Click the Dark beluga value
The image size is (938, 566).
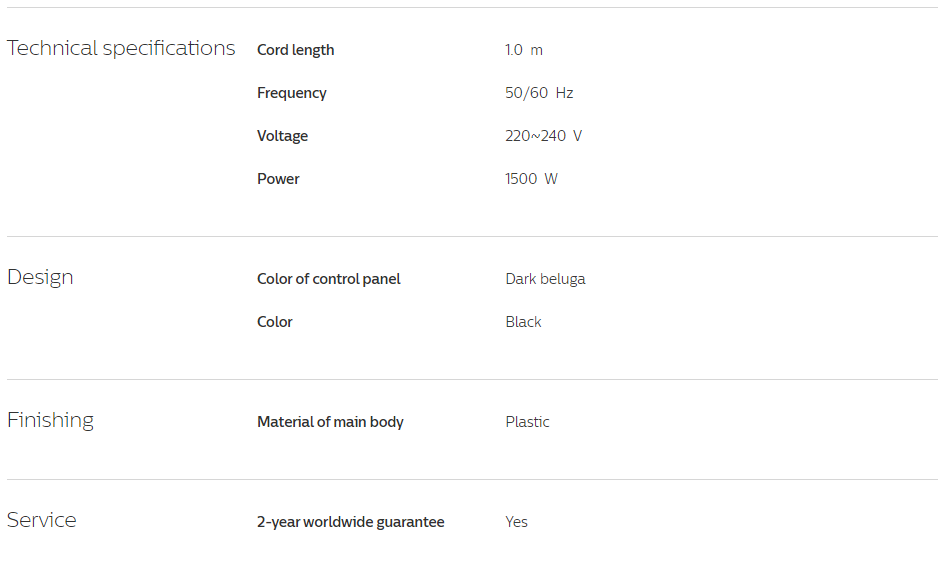pyautogui.click(x=545, y=279)
